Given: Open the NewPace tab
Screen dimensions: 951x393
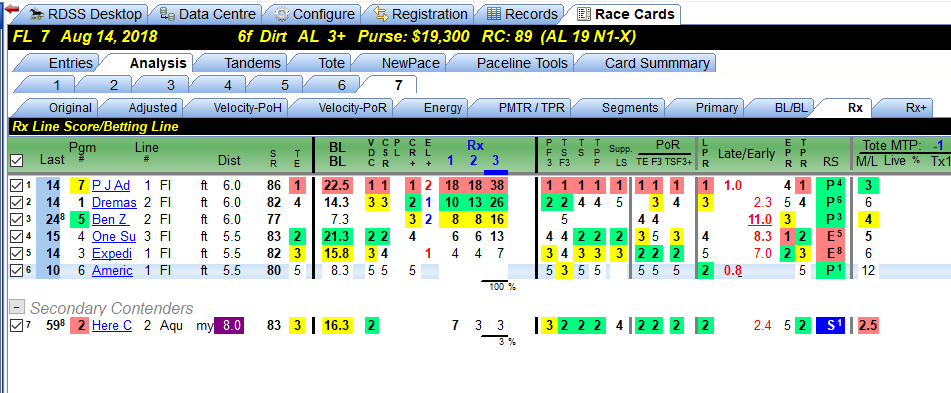Looking at the screenshot, I should coord(403,63).
